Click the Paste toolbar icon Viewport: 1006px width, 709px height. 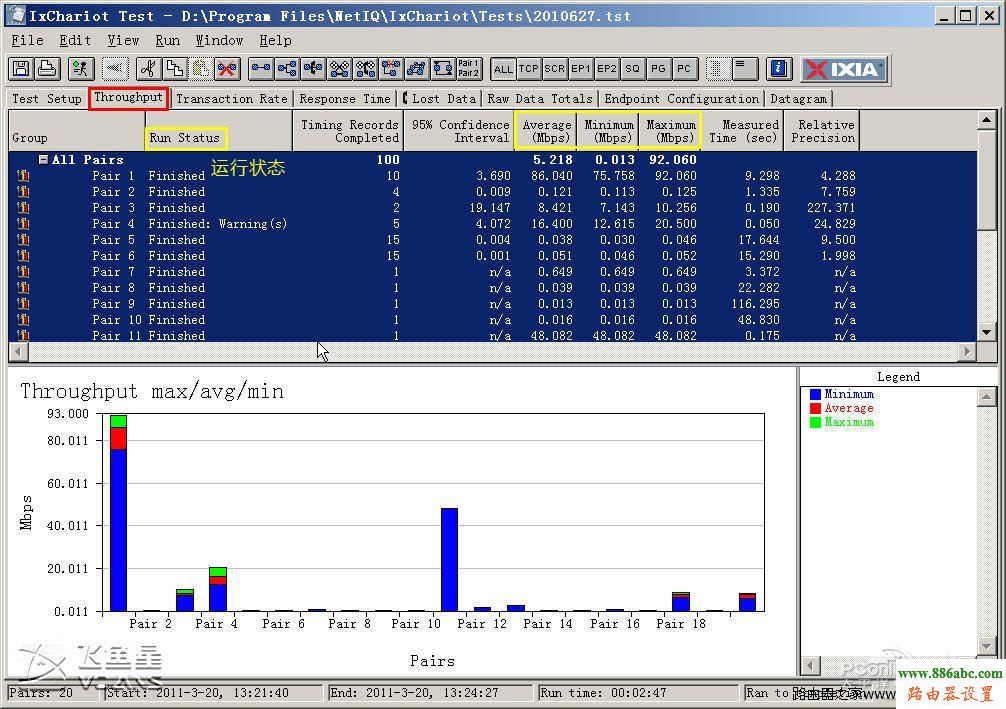[200, 69]
